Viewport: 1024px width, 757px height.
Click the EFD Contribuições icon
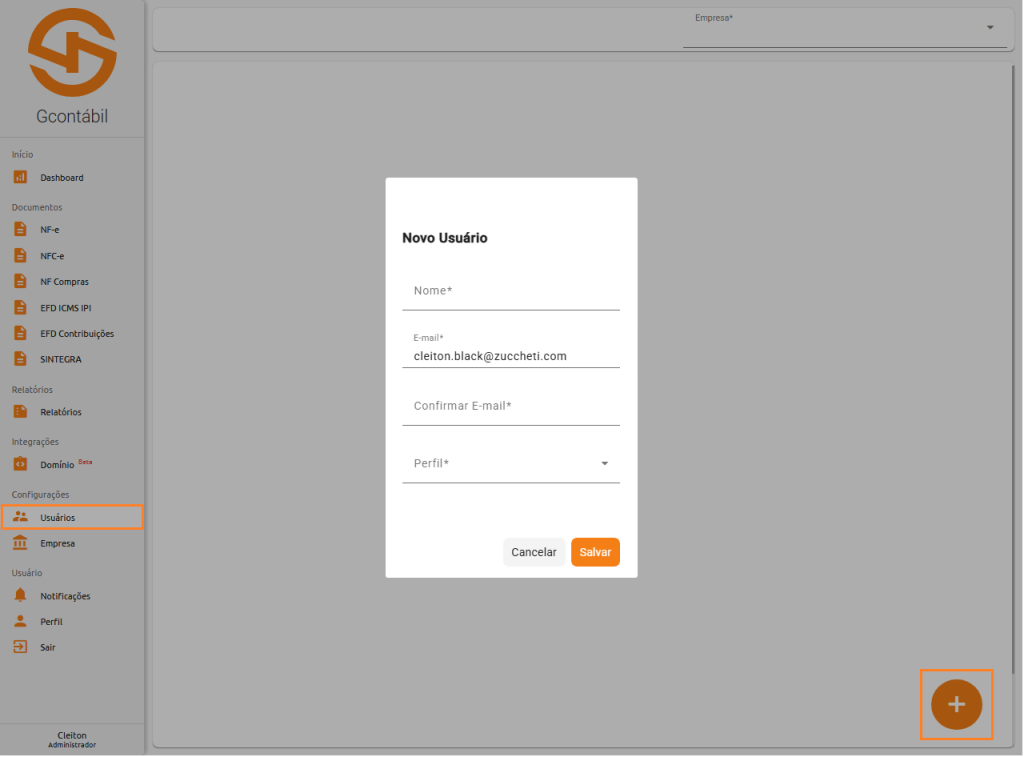coord(20,333)
